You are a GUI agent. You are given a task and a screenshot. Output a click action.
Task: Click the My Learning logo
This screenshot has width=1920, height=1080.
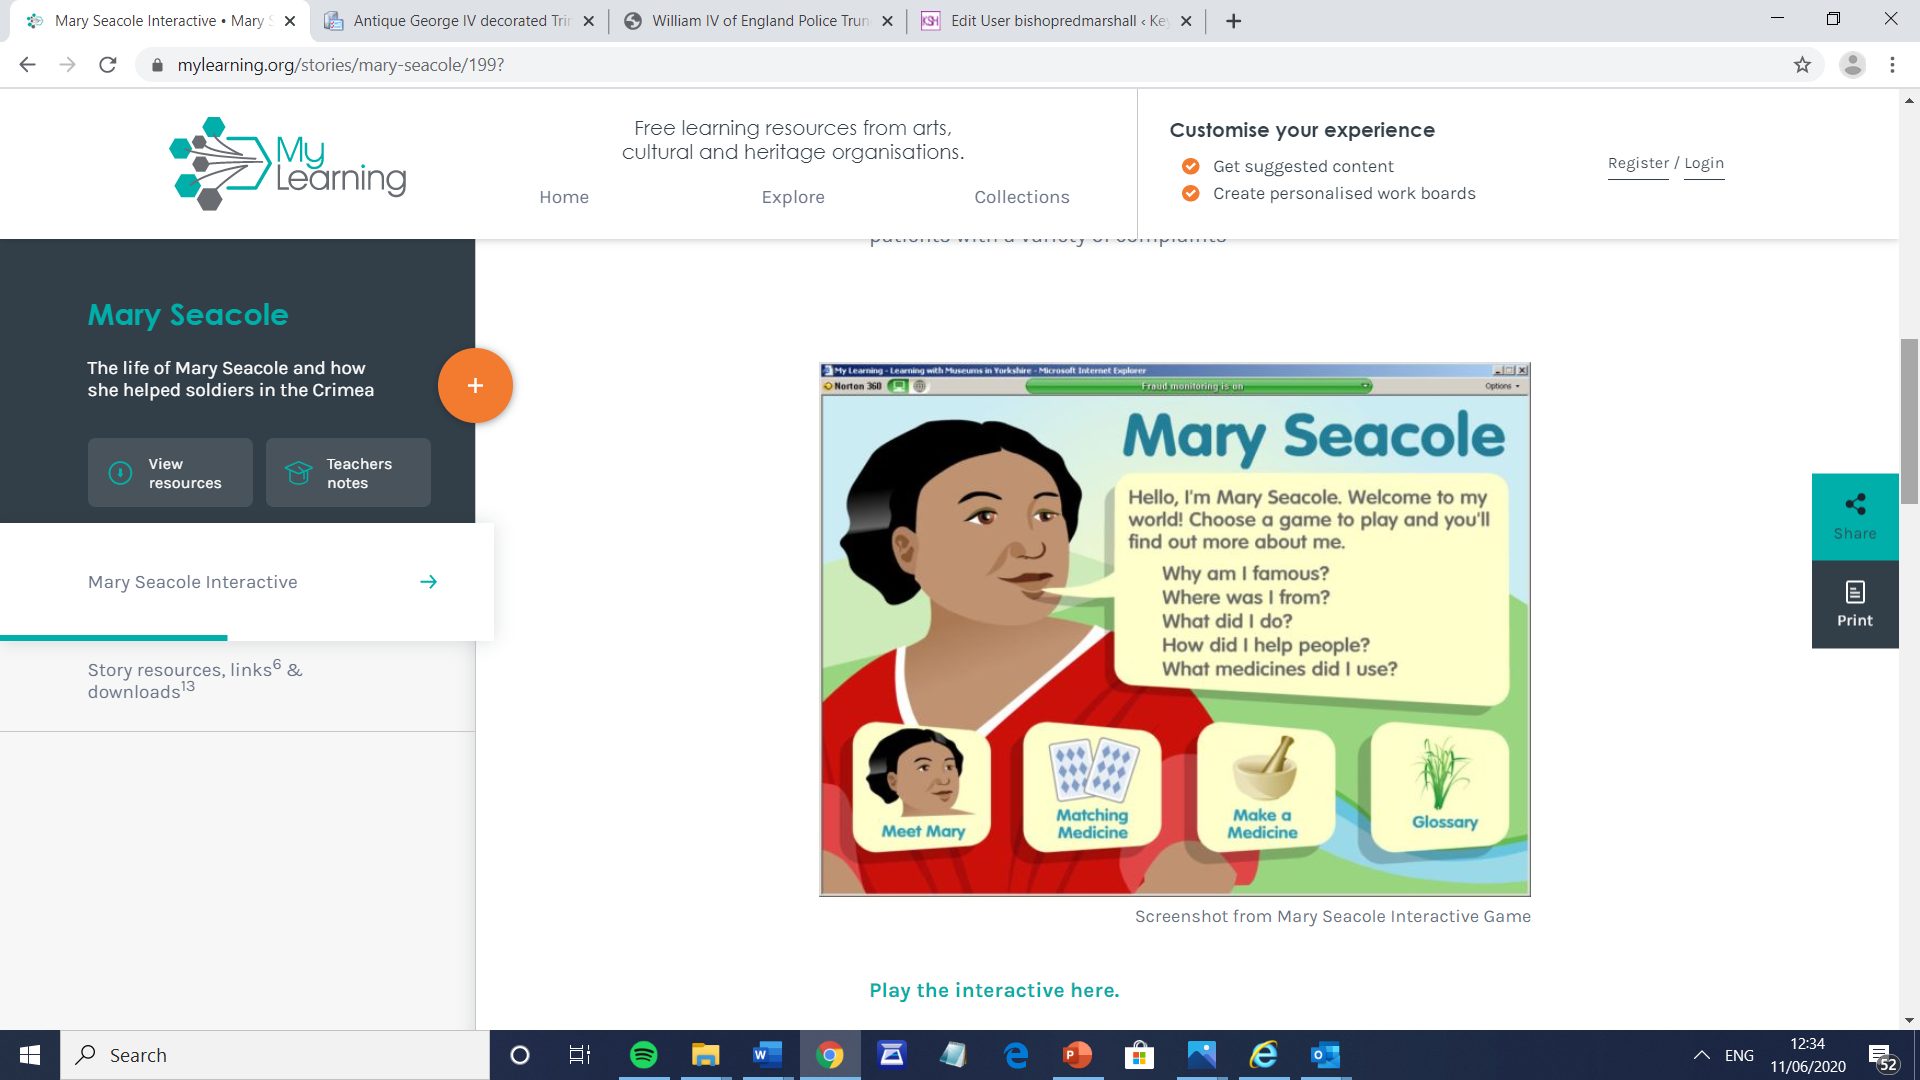(288, 163)
